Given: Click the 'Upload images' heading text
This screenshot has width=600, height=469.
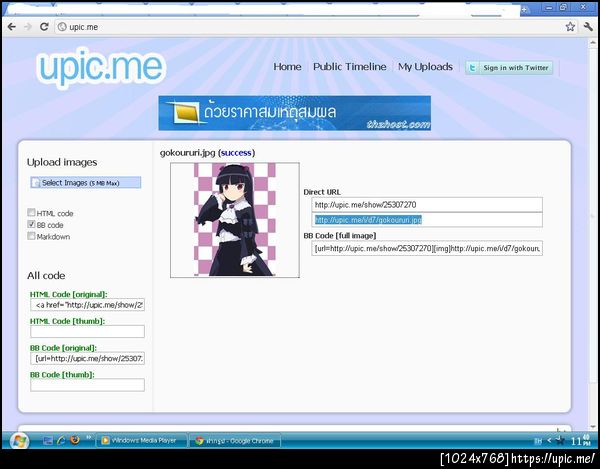Looking at the screenshot, I should click(62, 162).
